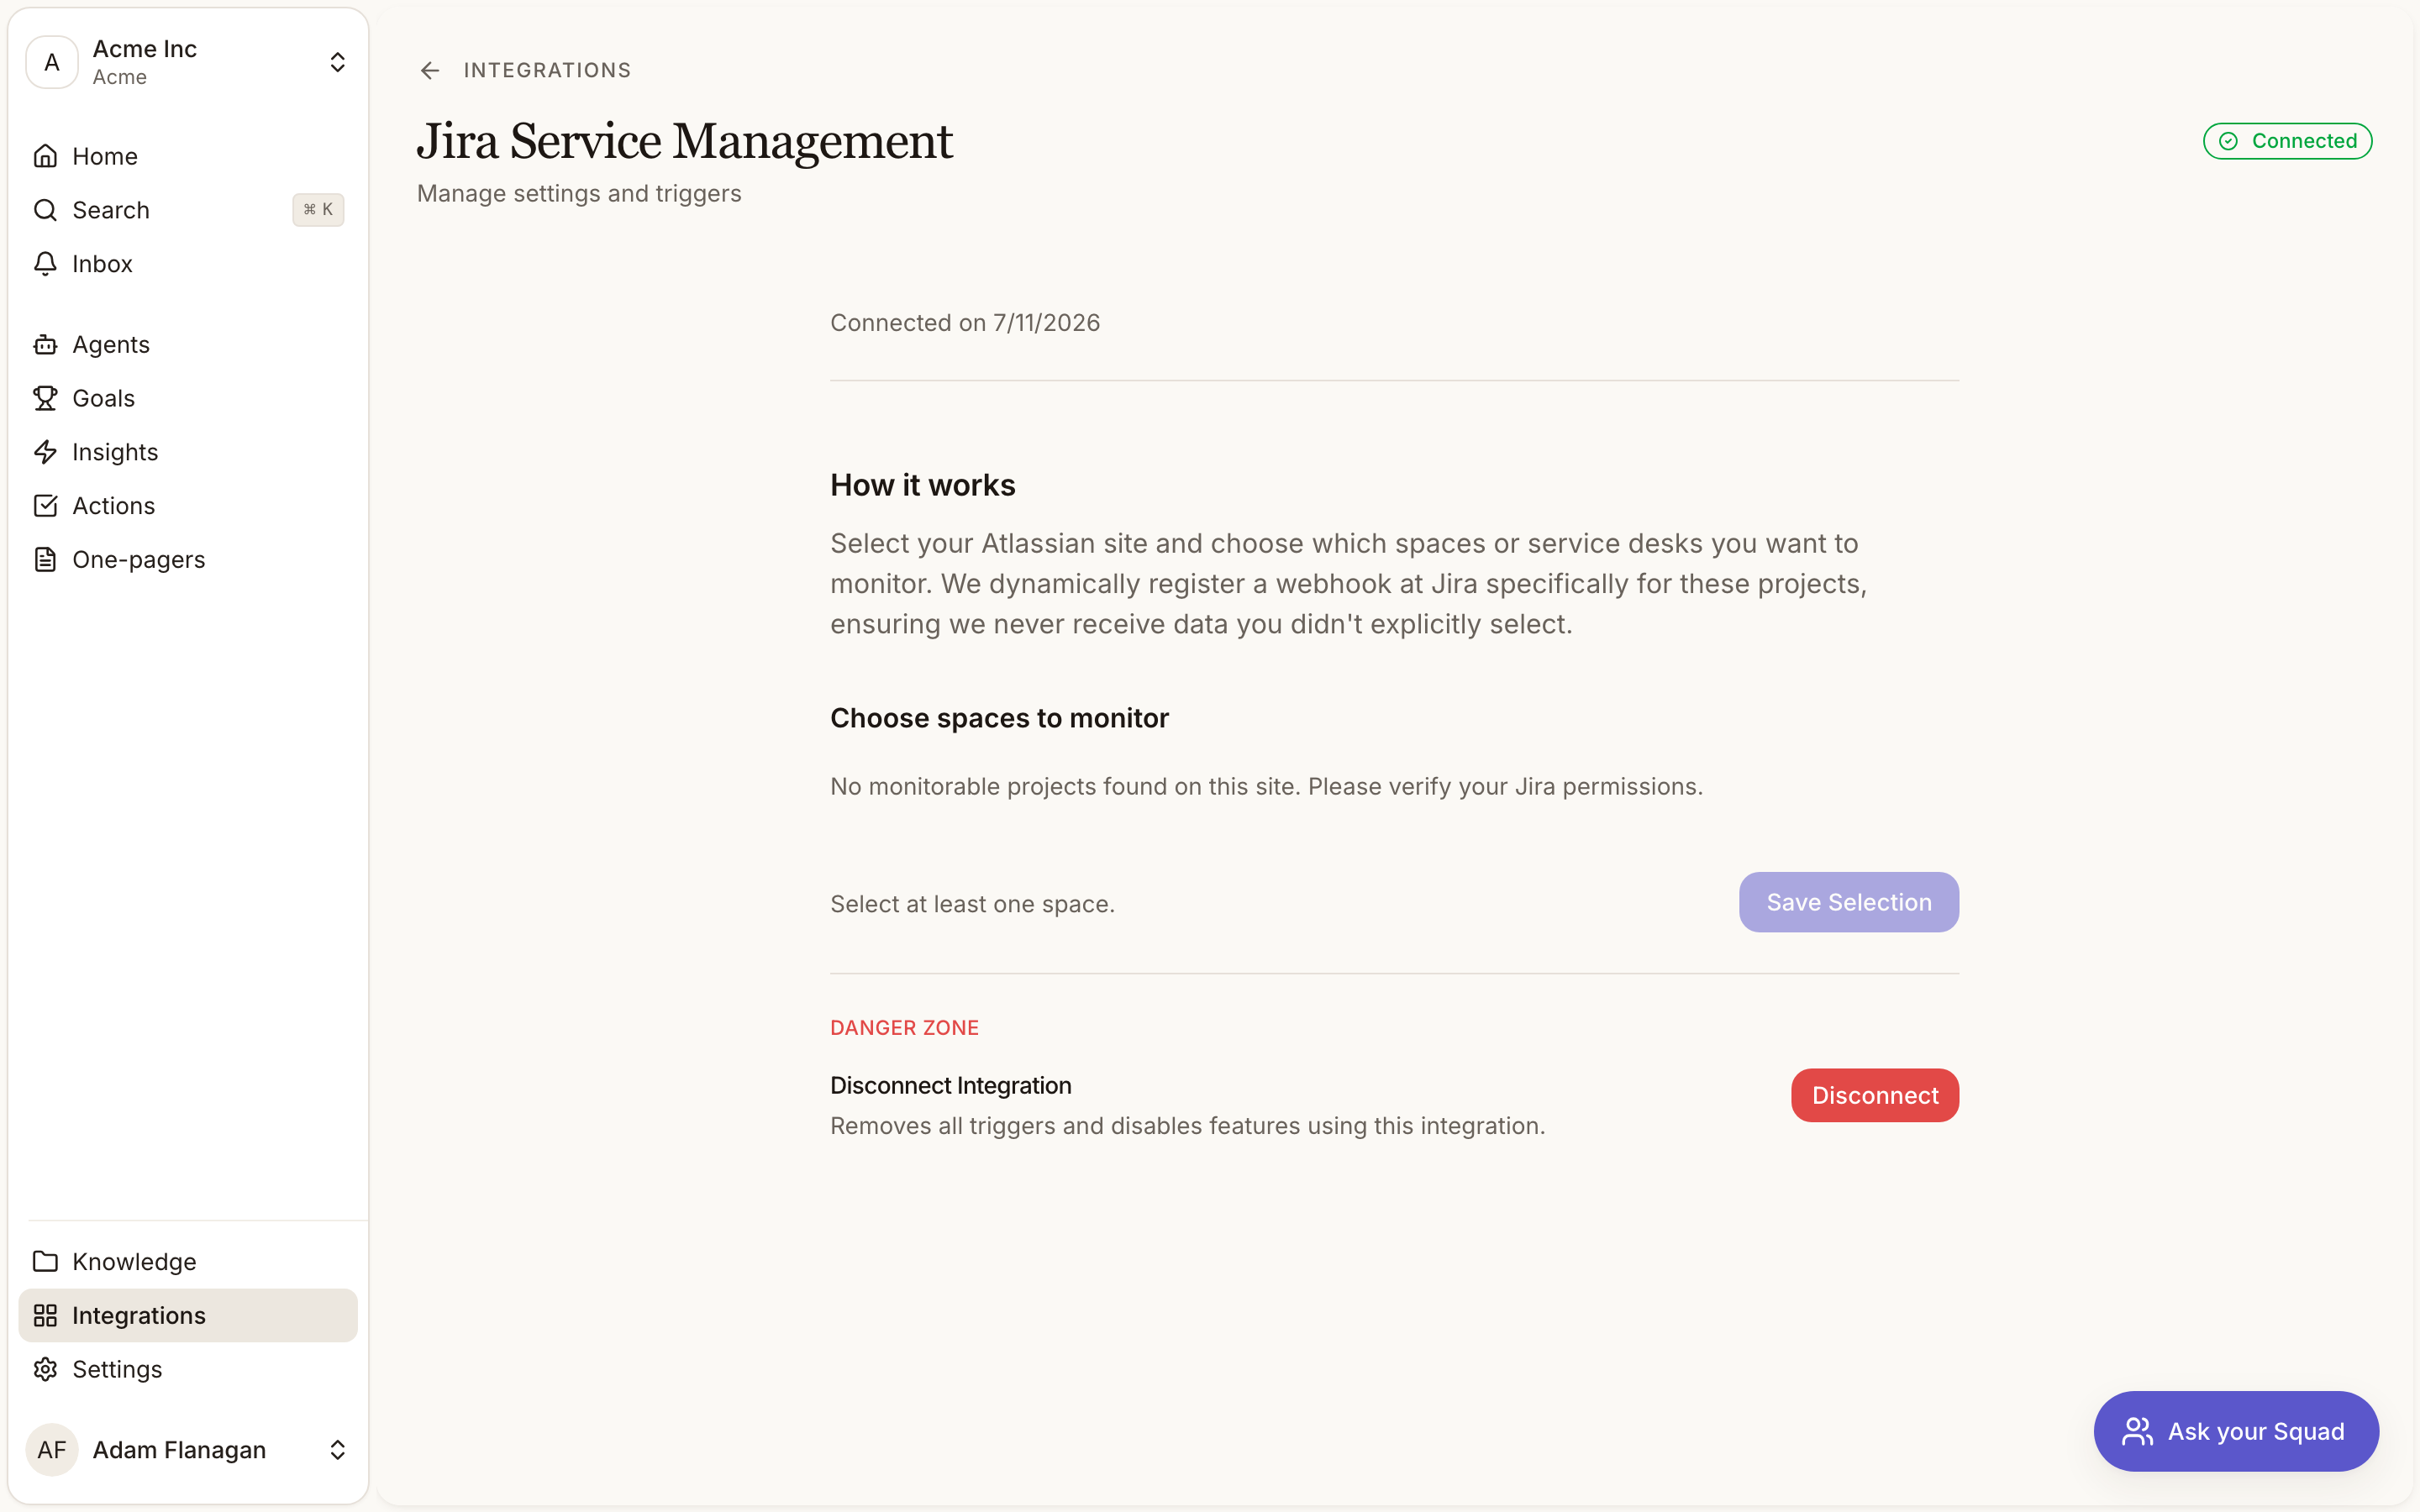
Task: Click the Knowledge folder icon
Action: pos(45,1262)
